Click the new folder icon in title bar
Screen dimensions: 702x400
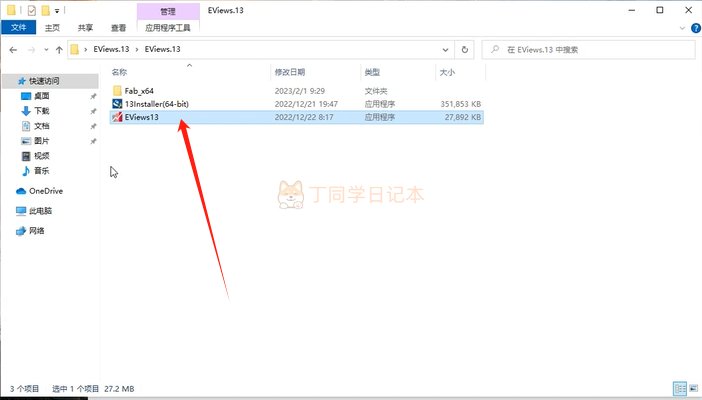[45, 10]
